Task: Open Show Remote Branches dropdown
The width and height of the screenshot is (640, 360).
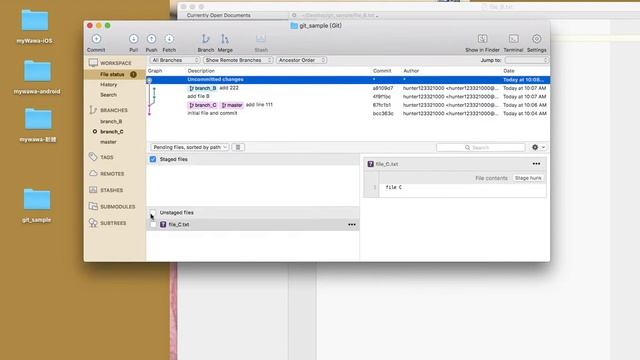Action: click(238, 60)
